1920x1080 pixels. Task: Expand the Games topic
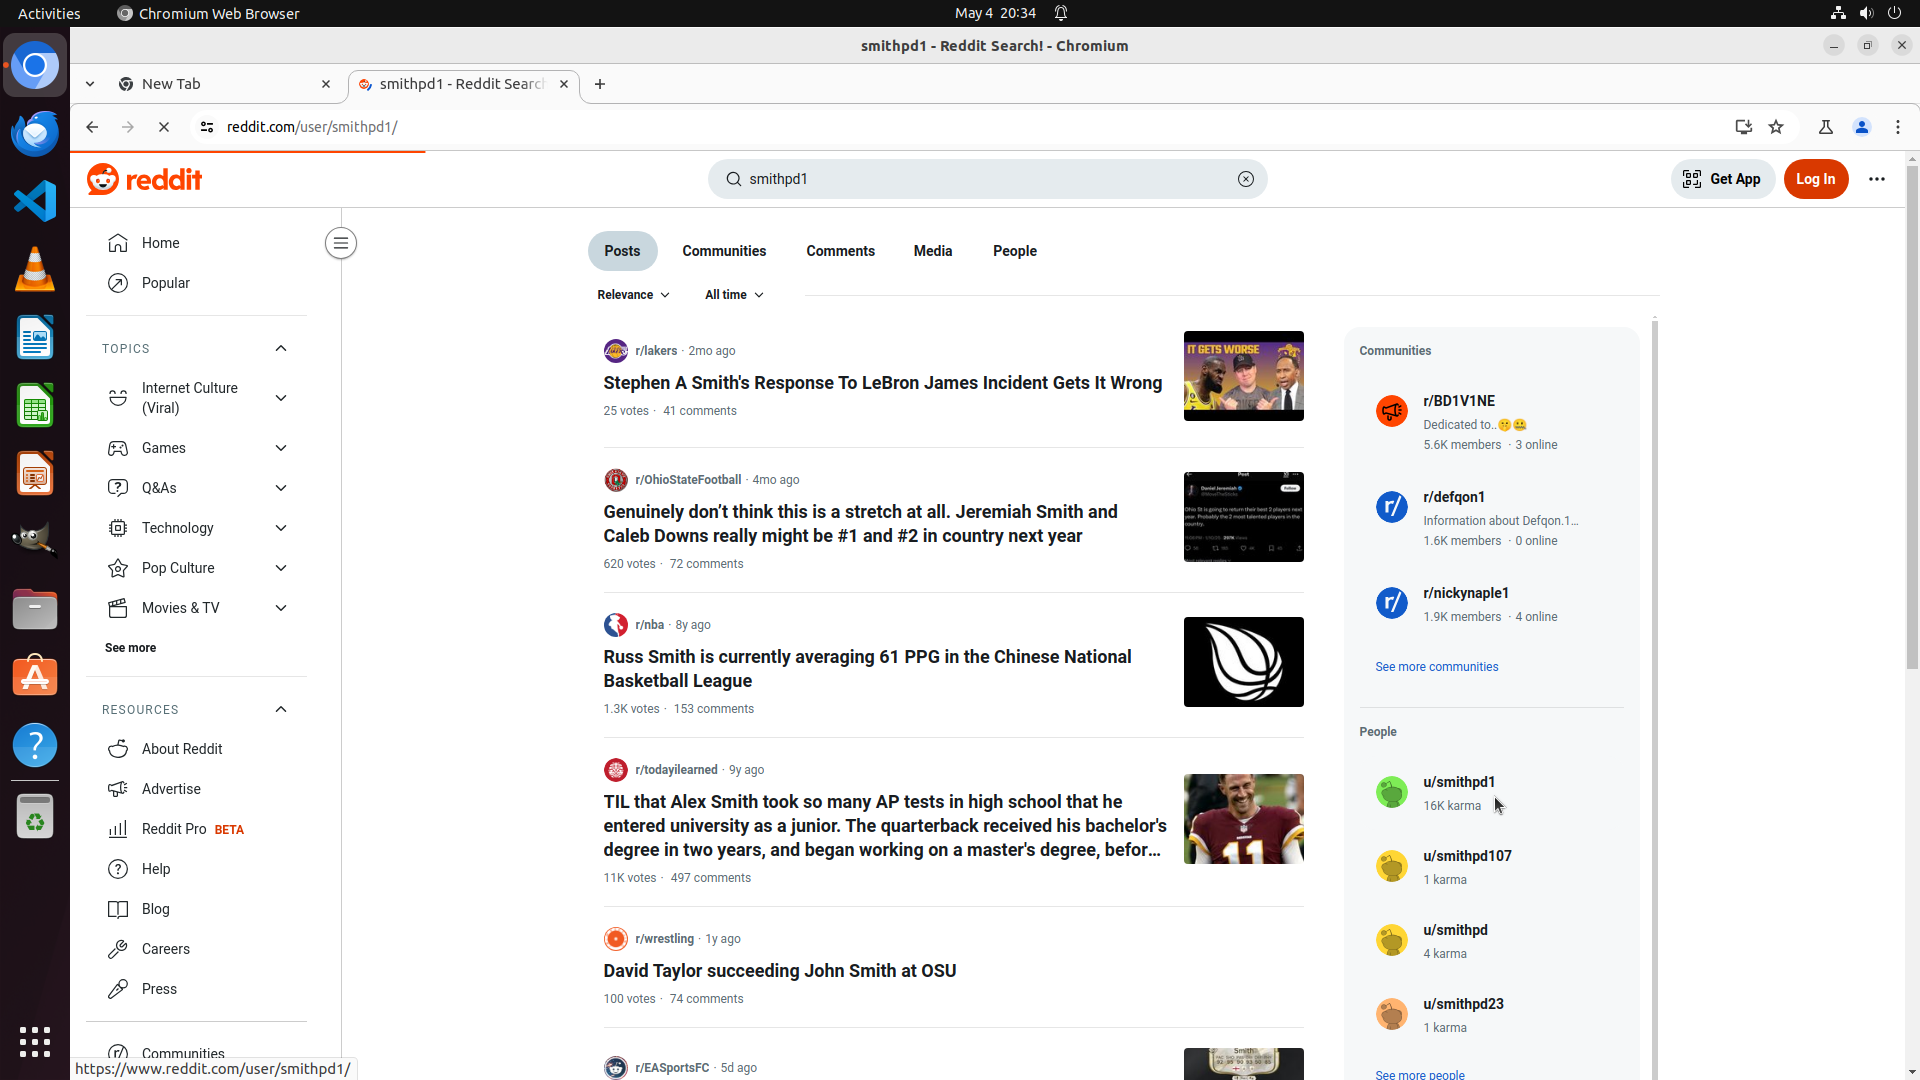[281, 448]
